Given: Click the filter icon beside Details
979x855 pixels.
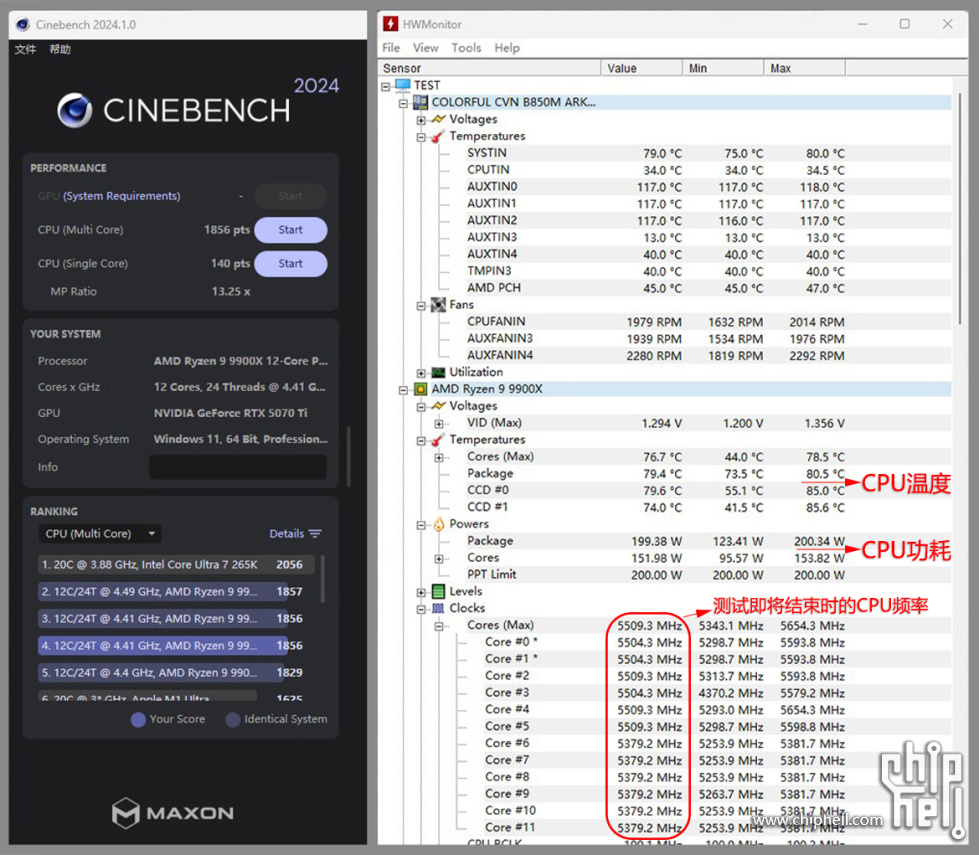Looking at the screenshot, I should (315, 534).
